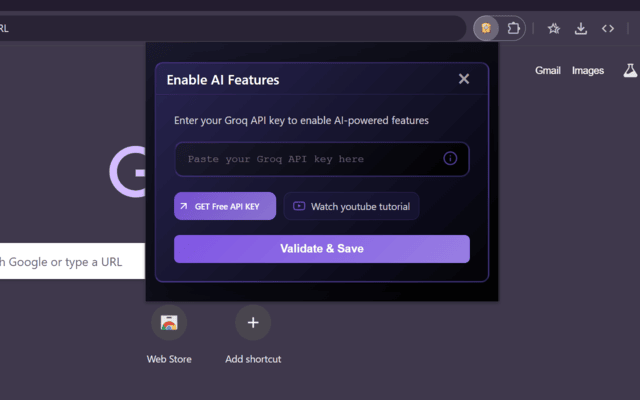The height and width of the screenshot is (400, 640).
Task: Close the Enable AI Features dialog
Action: 464,79
